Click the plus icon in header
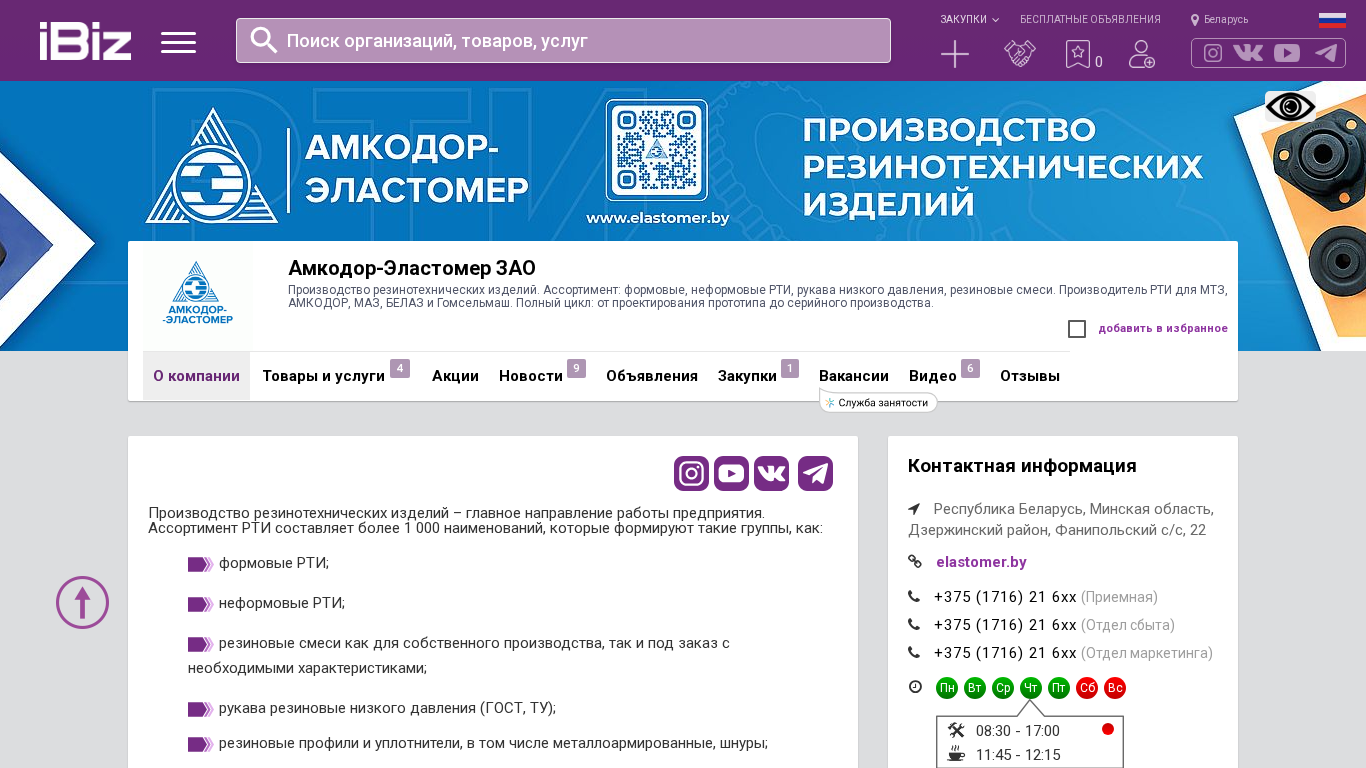 (955, 54)
